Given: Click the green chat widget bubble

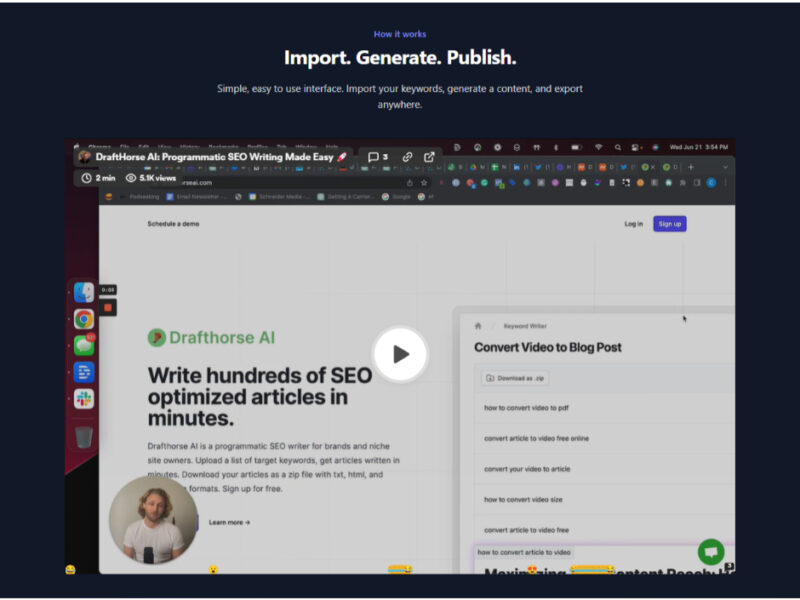Looking at the screenshot, I should pyautogui.click(x=711, y=552).
